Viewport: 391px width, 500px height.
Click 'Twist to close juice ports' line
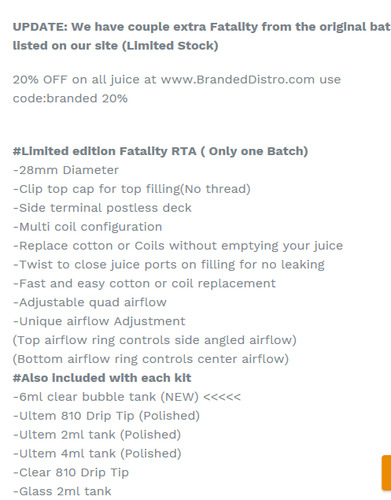coord(168,265)
